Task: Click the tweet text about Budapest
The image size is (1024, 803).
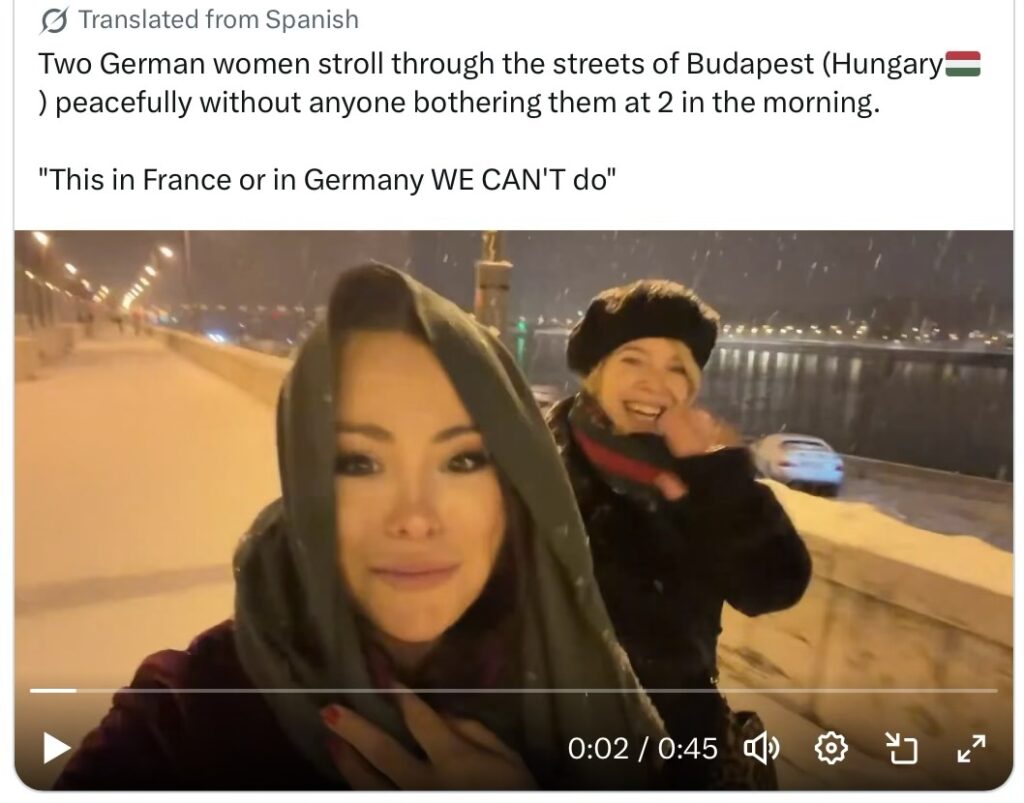Action: [x=509, y=83]
